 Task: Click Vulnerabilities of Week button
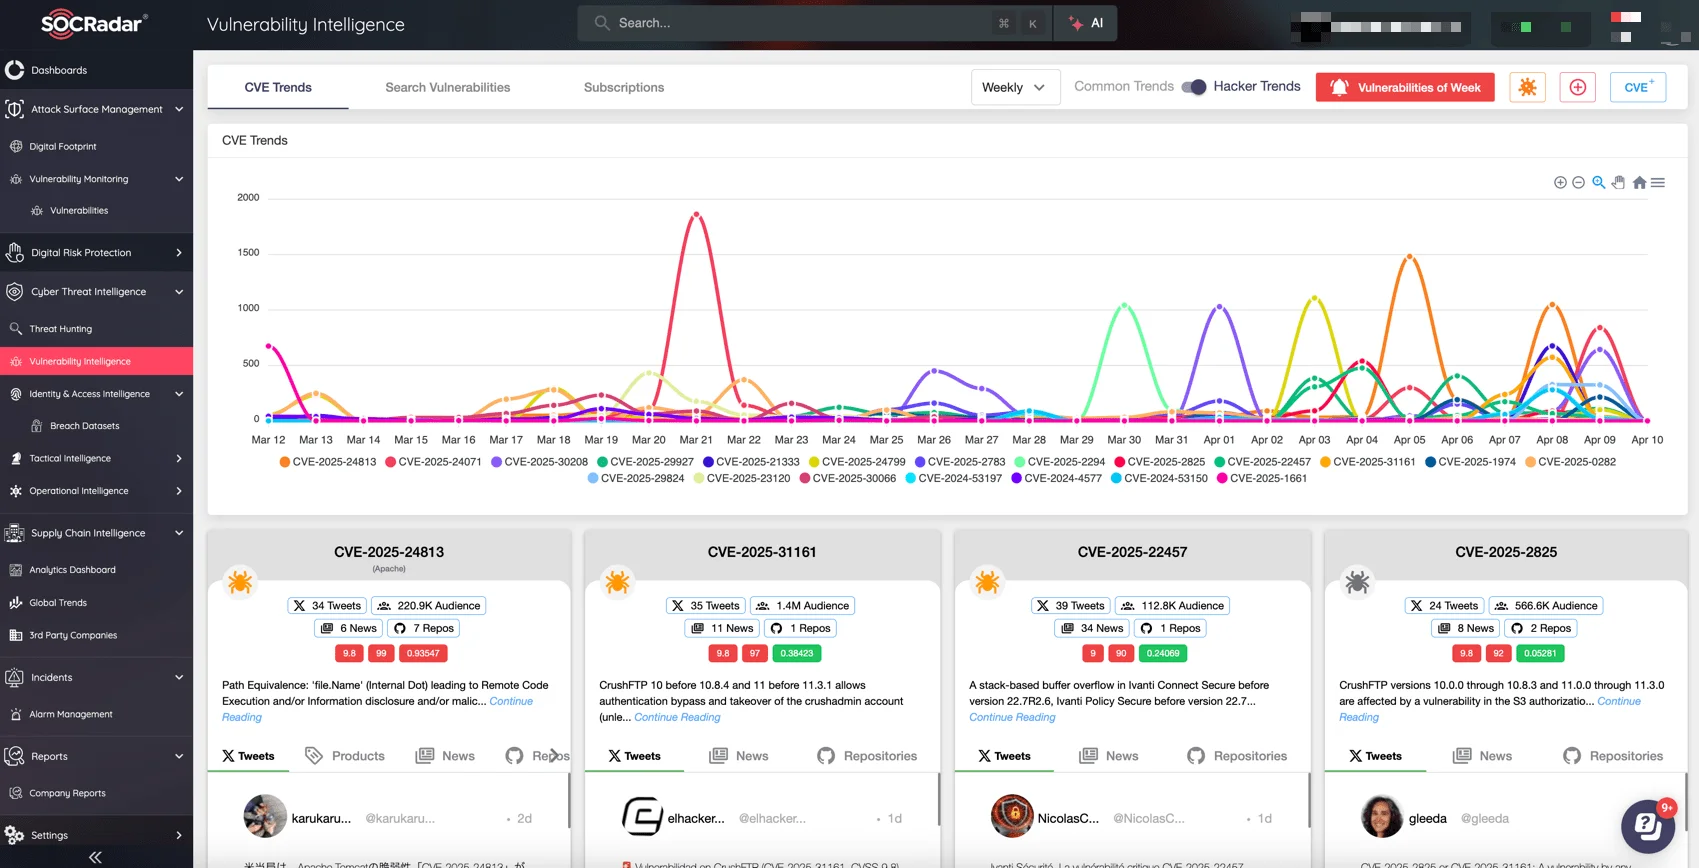[x=1405, y=87]
